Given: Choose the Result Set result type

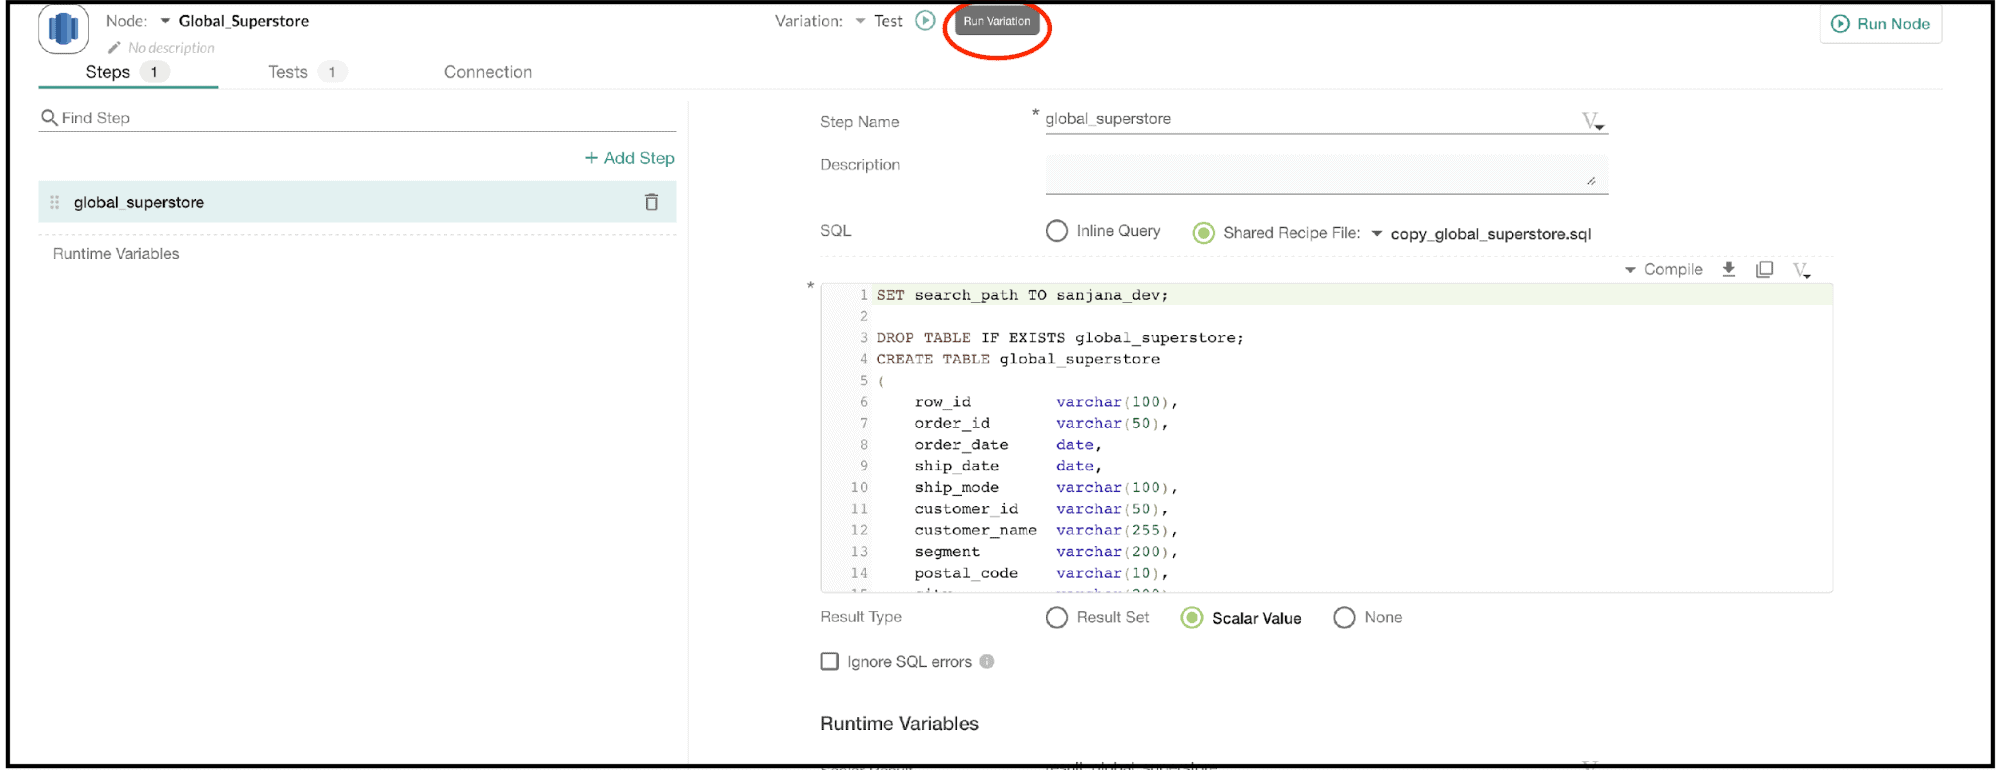Looking at the screenshot, I should click(x=1056, y=618).
